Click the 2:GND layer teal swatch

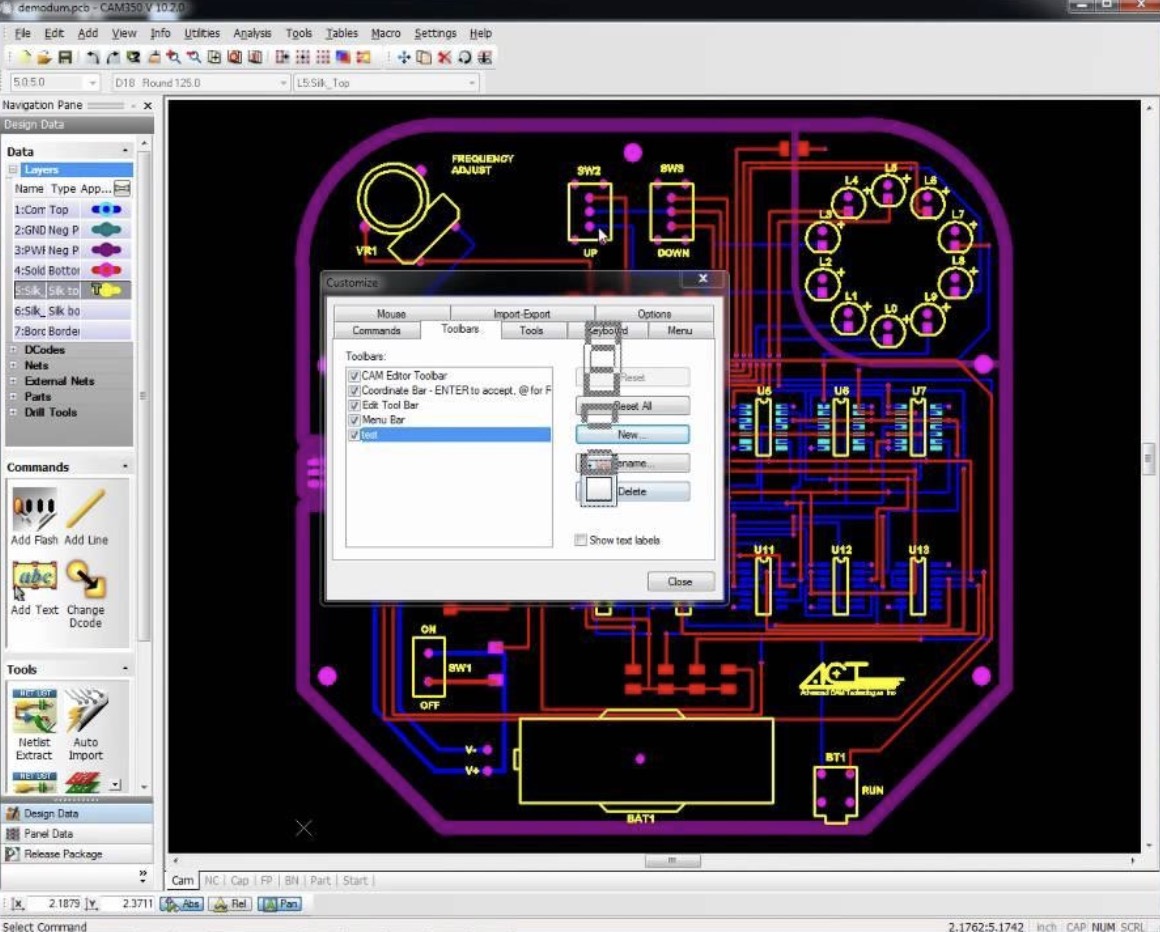pos(106,230)
